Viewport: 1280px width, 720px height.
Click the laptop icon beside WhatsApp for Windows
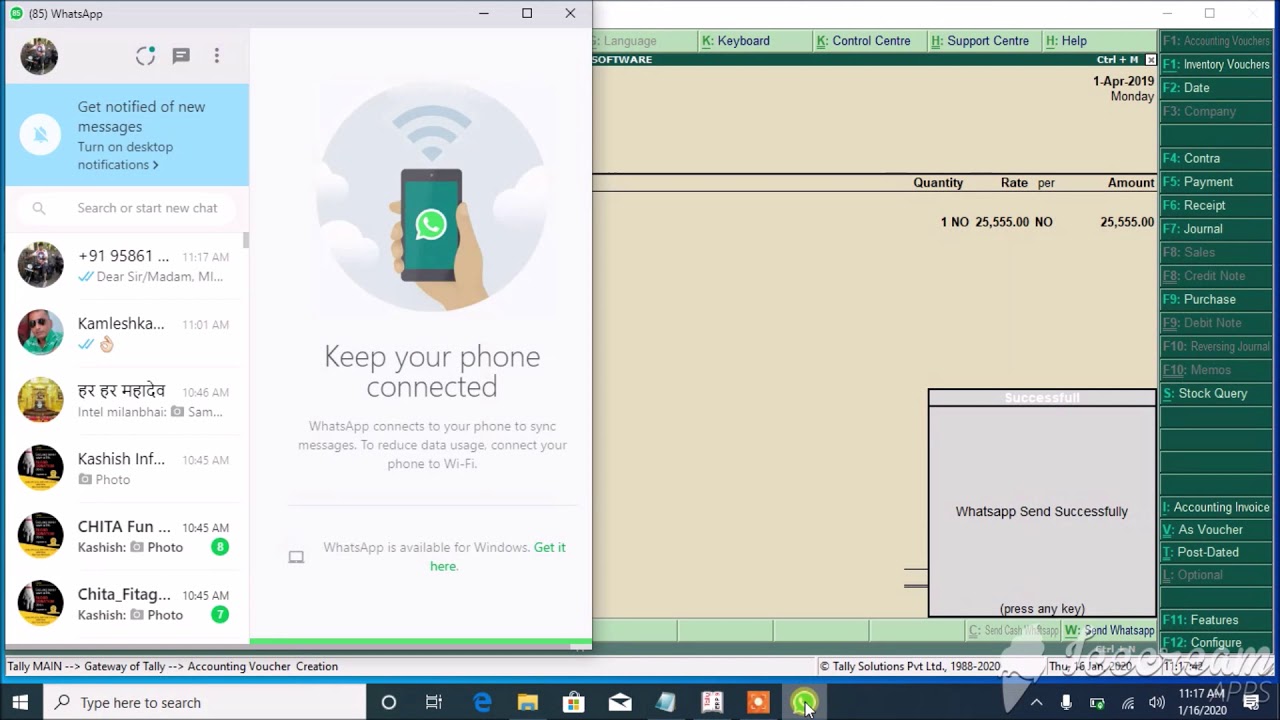(x=296, y=557)
